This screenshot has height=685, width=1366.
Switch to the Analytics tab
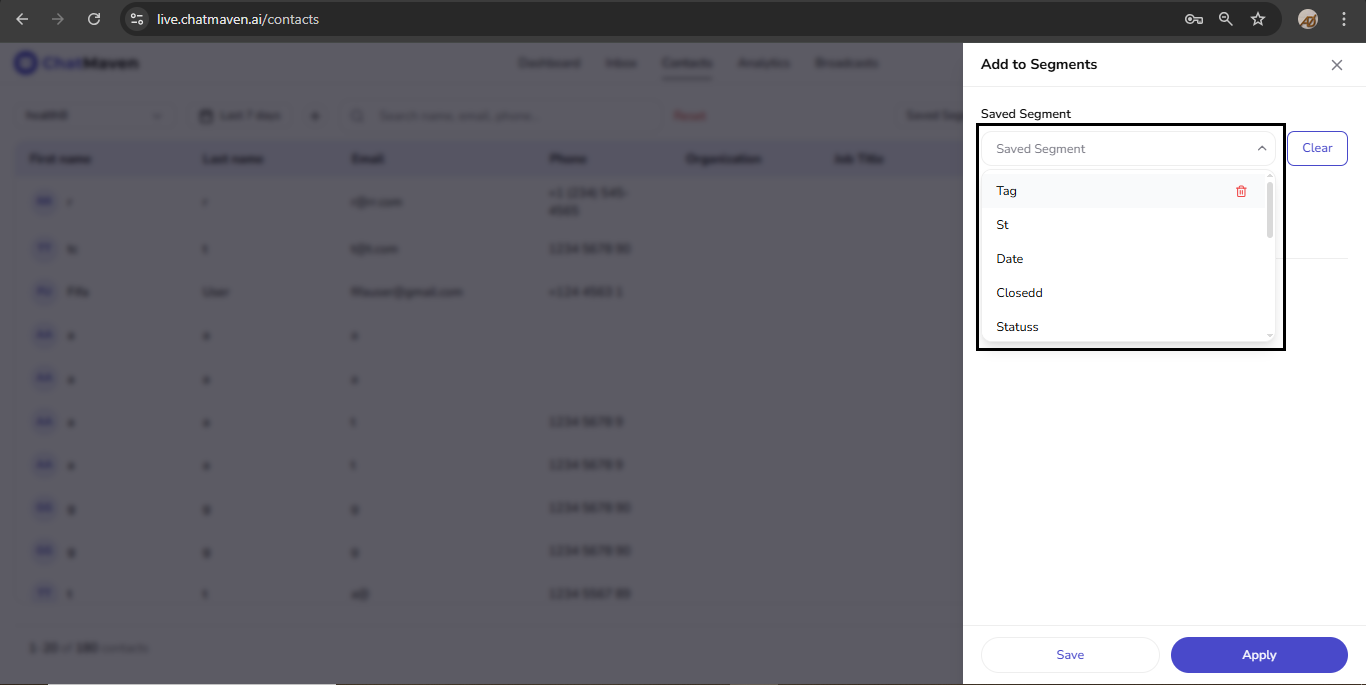[763, 62]
